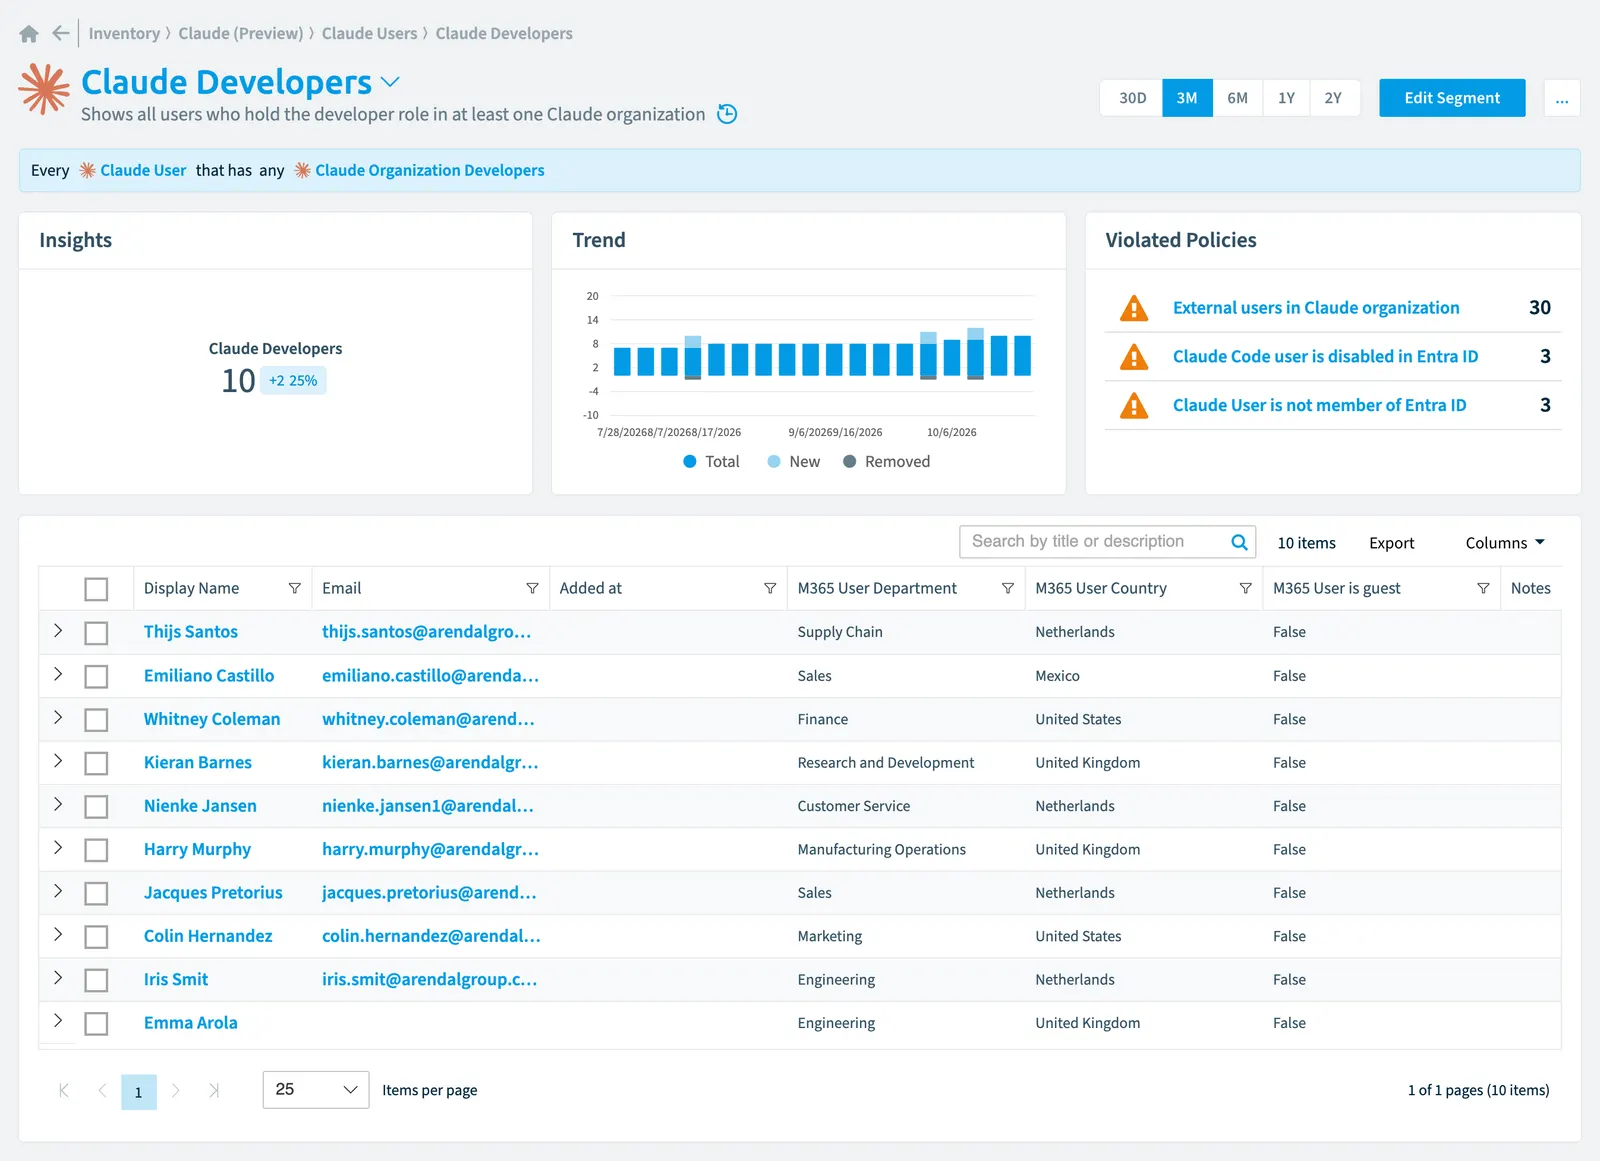Click the Export button
The height and width of the screenshot is (1161, 1600).
pyautogui.click(x=1391, y=543)
